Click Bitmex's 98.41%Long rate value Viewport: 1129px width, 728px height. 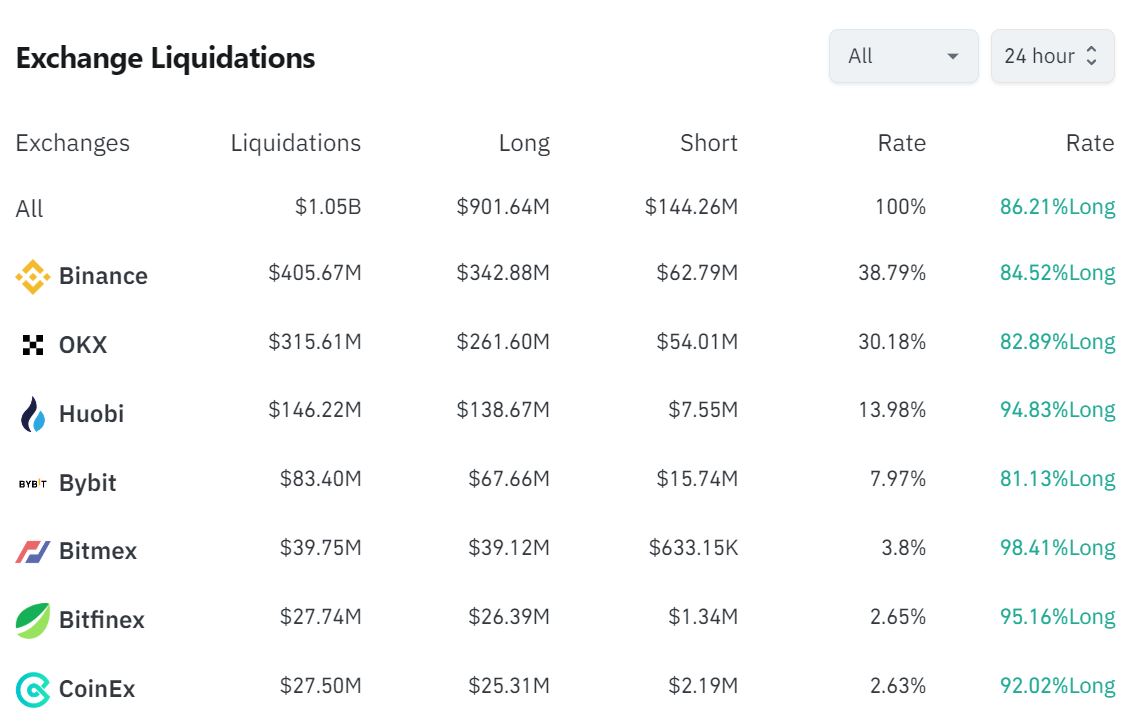click(x=1057, y=548)
